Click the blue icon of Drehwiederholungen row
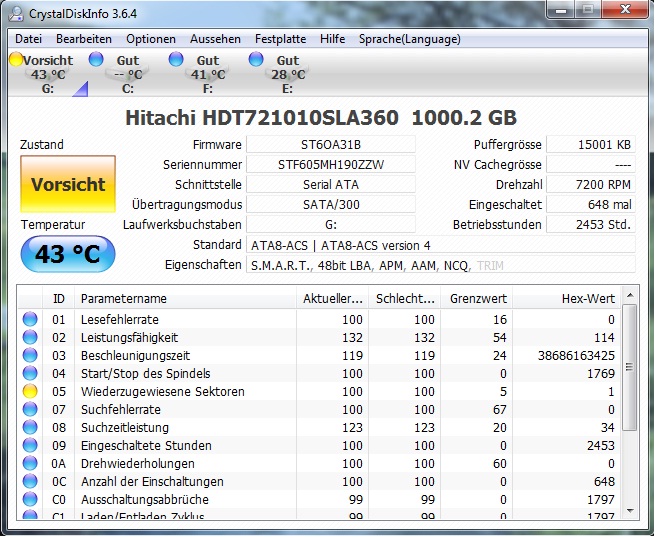 click(30, 463)
